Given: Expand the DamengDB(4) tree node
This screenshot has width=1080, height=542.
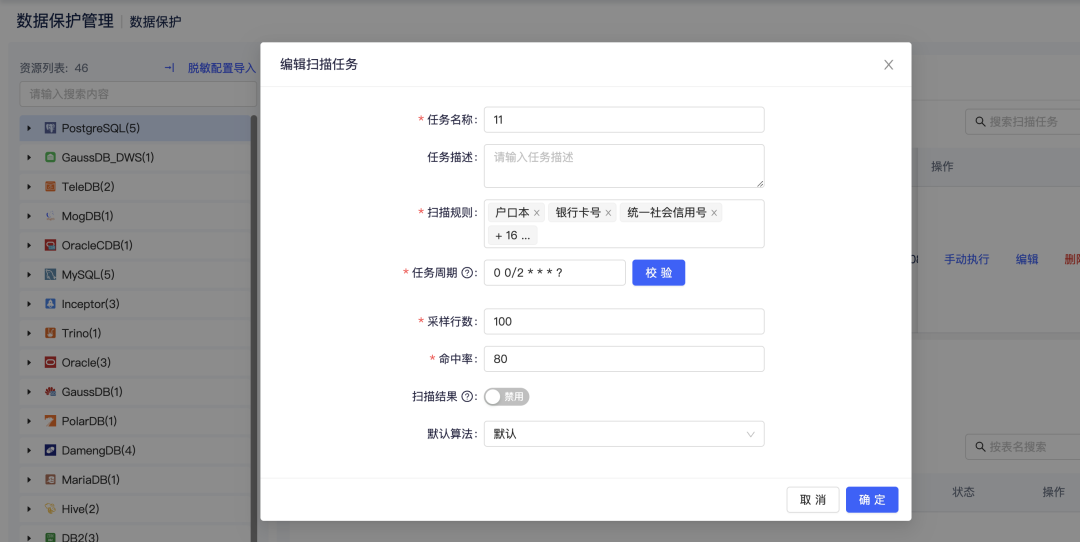Looking at the screenshot, I should click(x=29, y=450).
